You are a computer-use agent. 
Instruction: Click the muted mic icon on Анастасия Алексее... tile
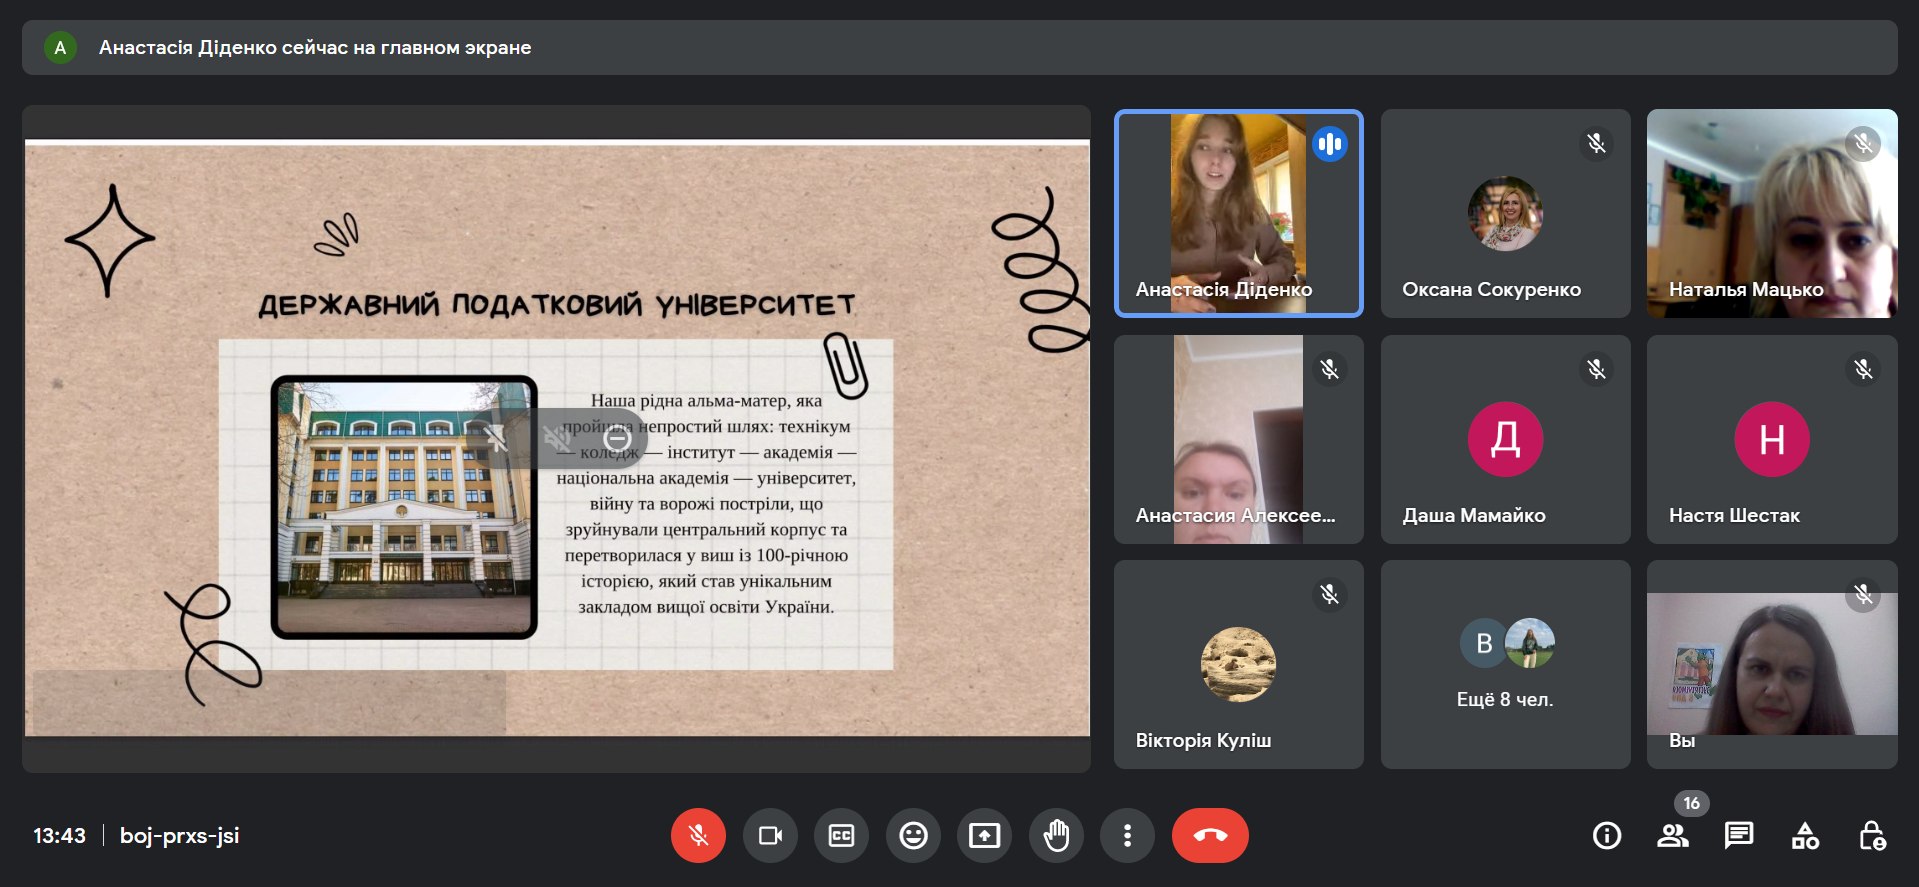point(1330,369)
